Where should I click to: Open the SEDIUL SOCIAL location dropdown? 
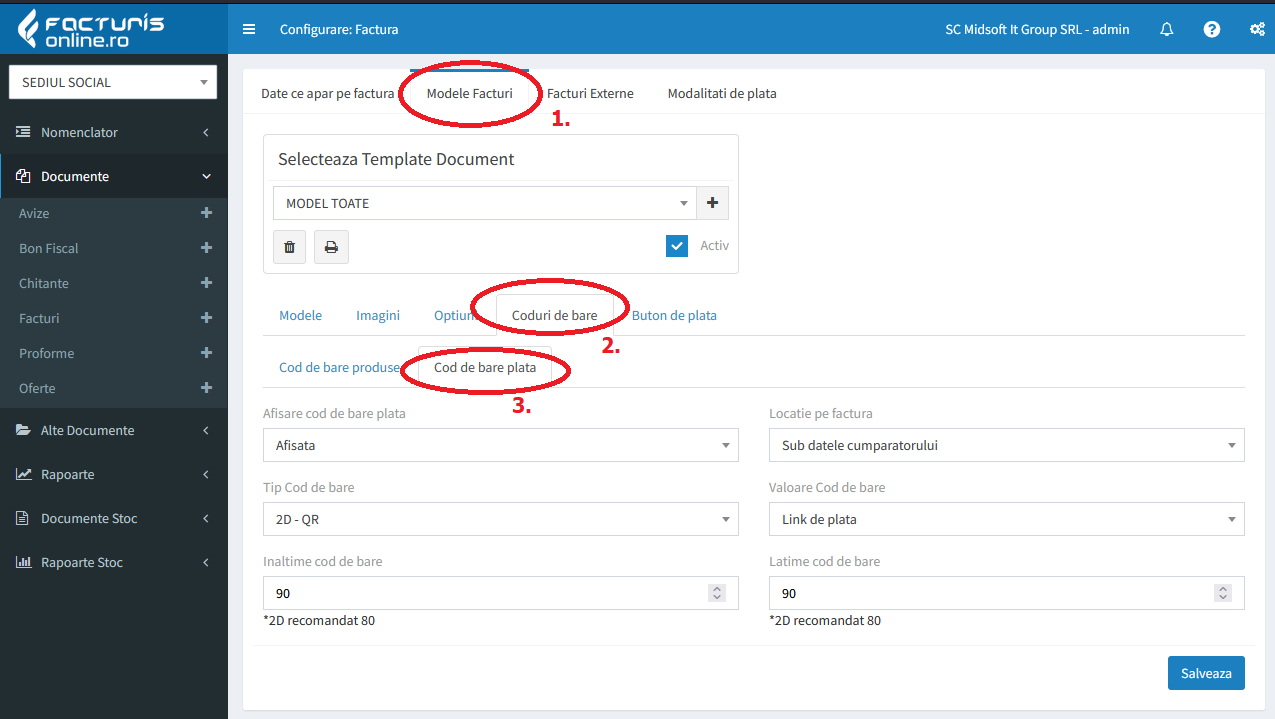113,82
